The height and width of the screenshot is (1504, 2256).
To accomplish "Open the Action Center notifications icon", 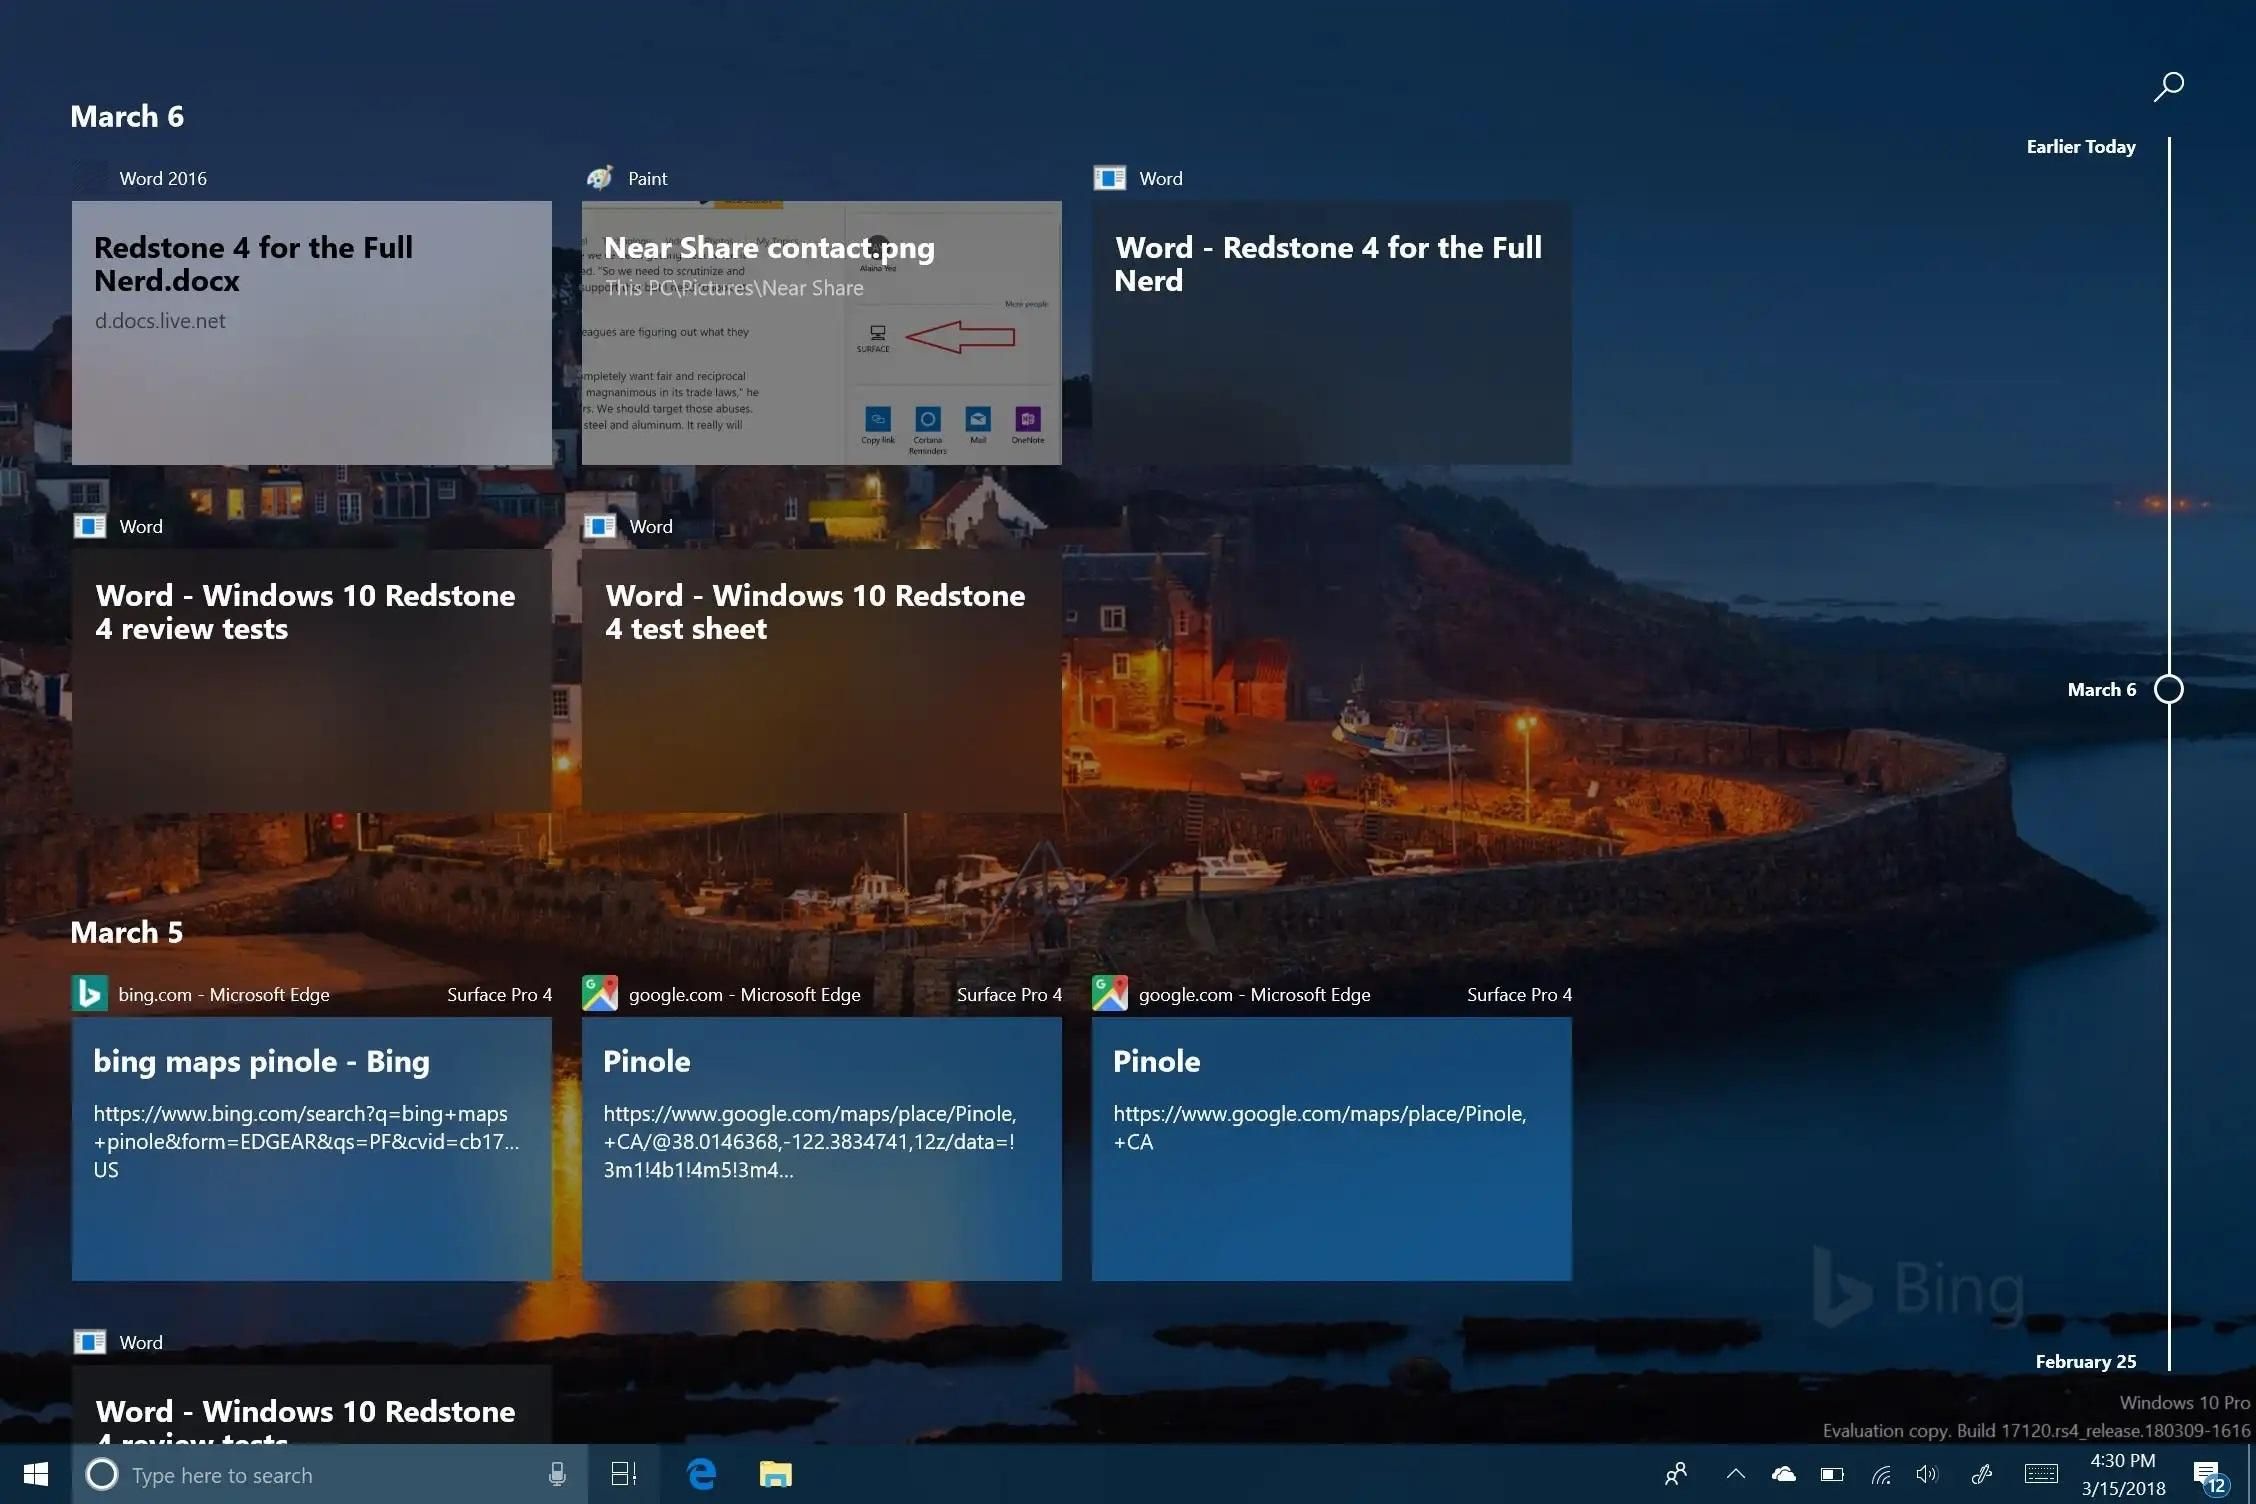I will click(2206, 1474).
